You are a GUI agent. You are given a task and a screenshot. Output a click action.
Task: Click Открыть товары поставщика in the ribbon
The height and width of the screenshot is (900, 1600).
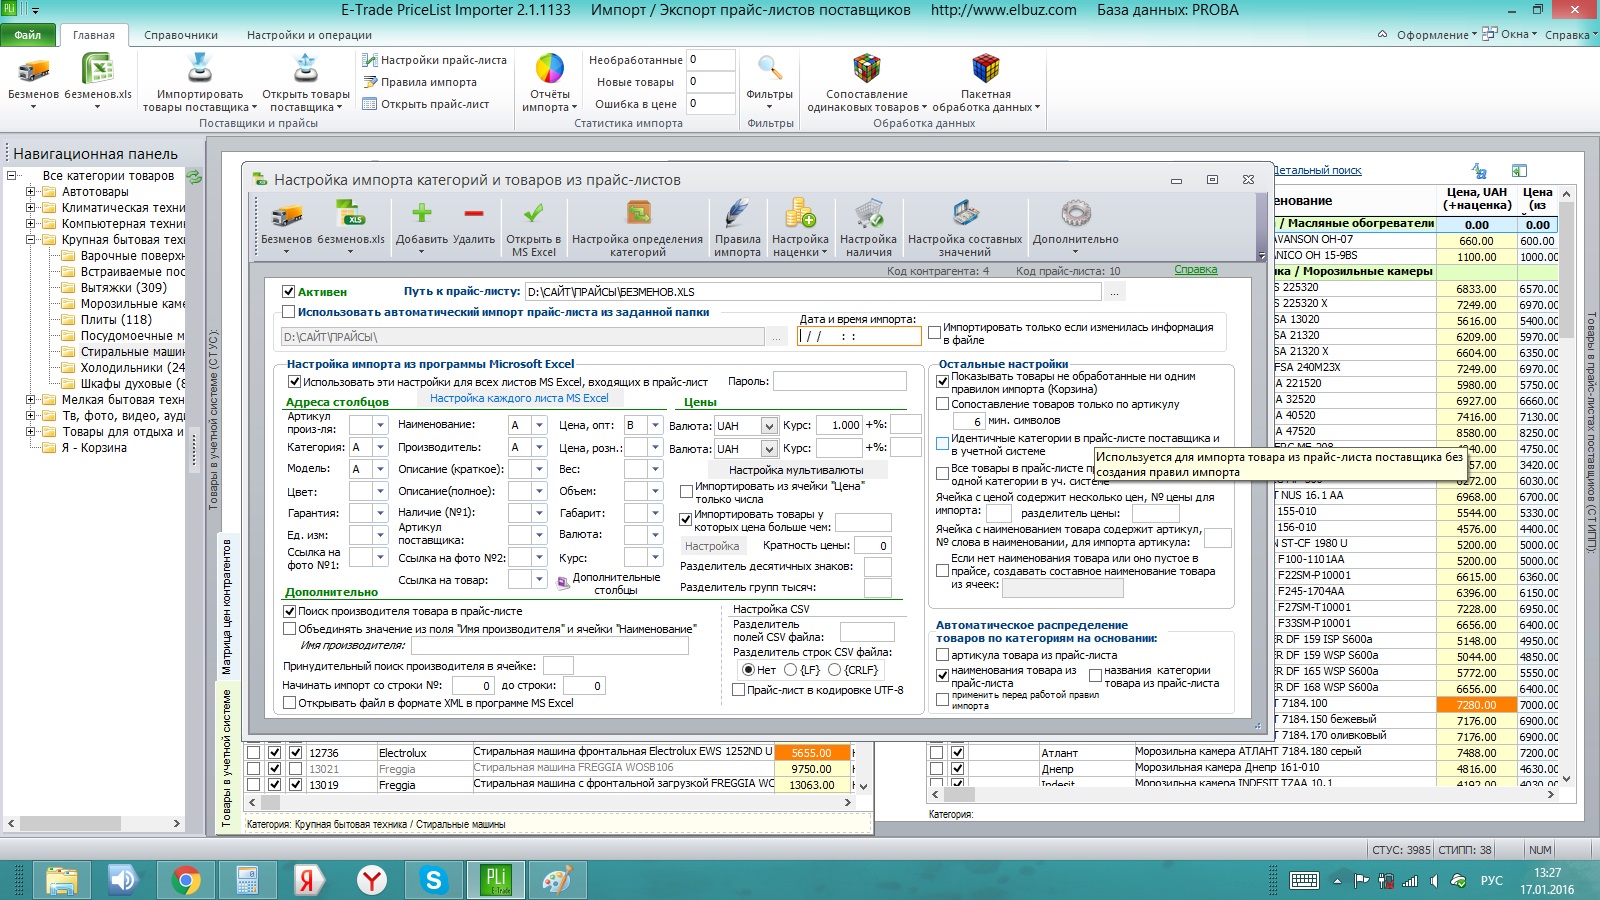point(305,82)
